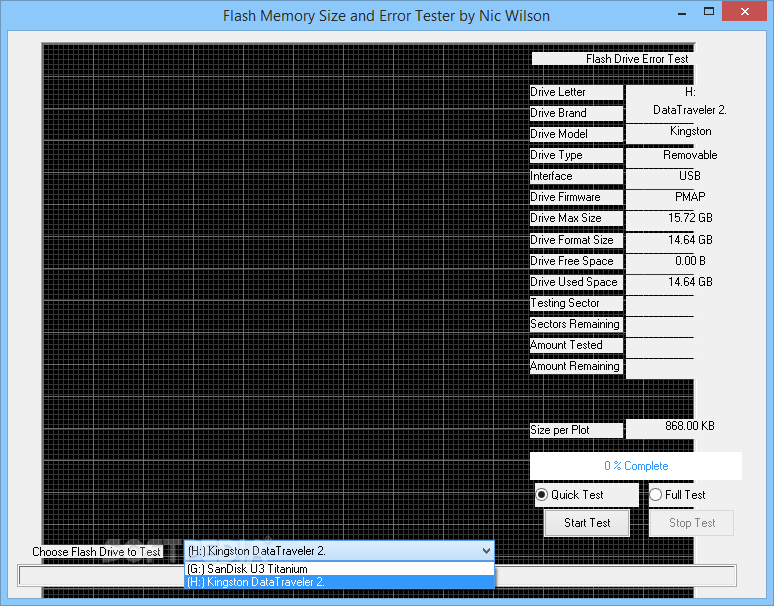This screenshot has width=774, height=606.
Task: Maximize the Flash Memory Tester window
Action: pyautogui.click(x=709, y=11)
